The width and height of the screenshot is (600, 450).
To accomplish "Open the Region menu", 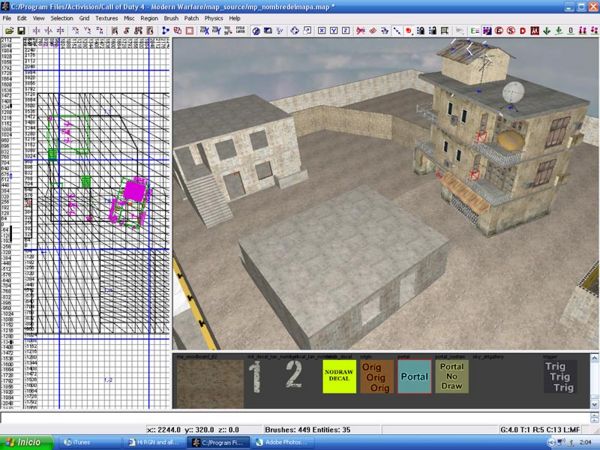I will pyautogui.click(x=149, y=18).
